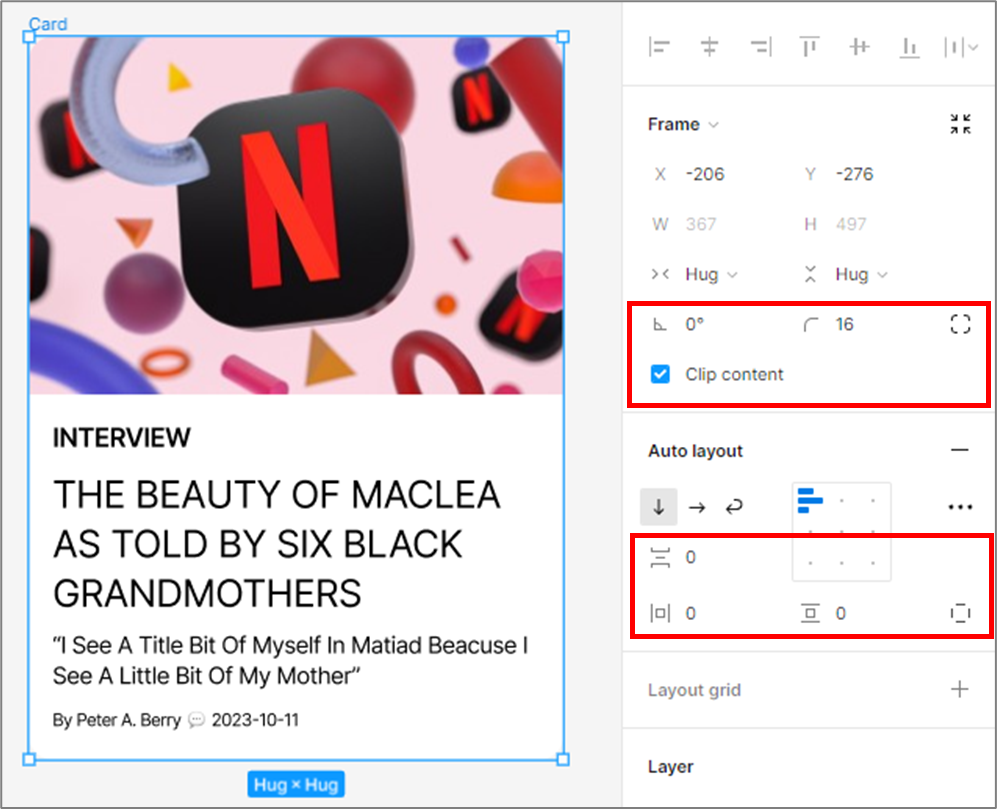Edit horizontal padding value
997x809 pixels.
pyautogui.click(x=691, y=613)
